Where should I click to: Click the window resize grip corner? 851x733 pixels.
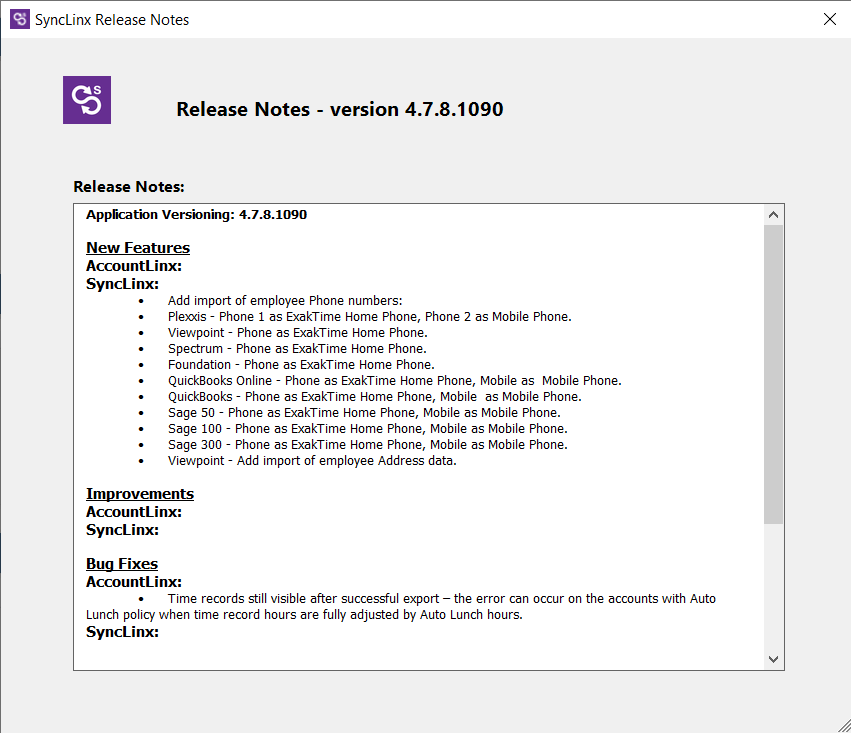click(844, 726)
